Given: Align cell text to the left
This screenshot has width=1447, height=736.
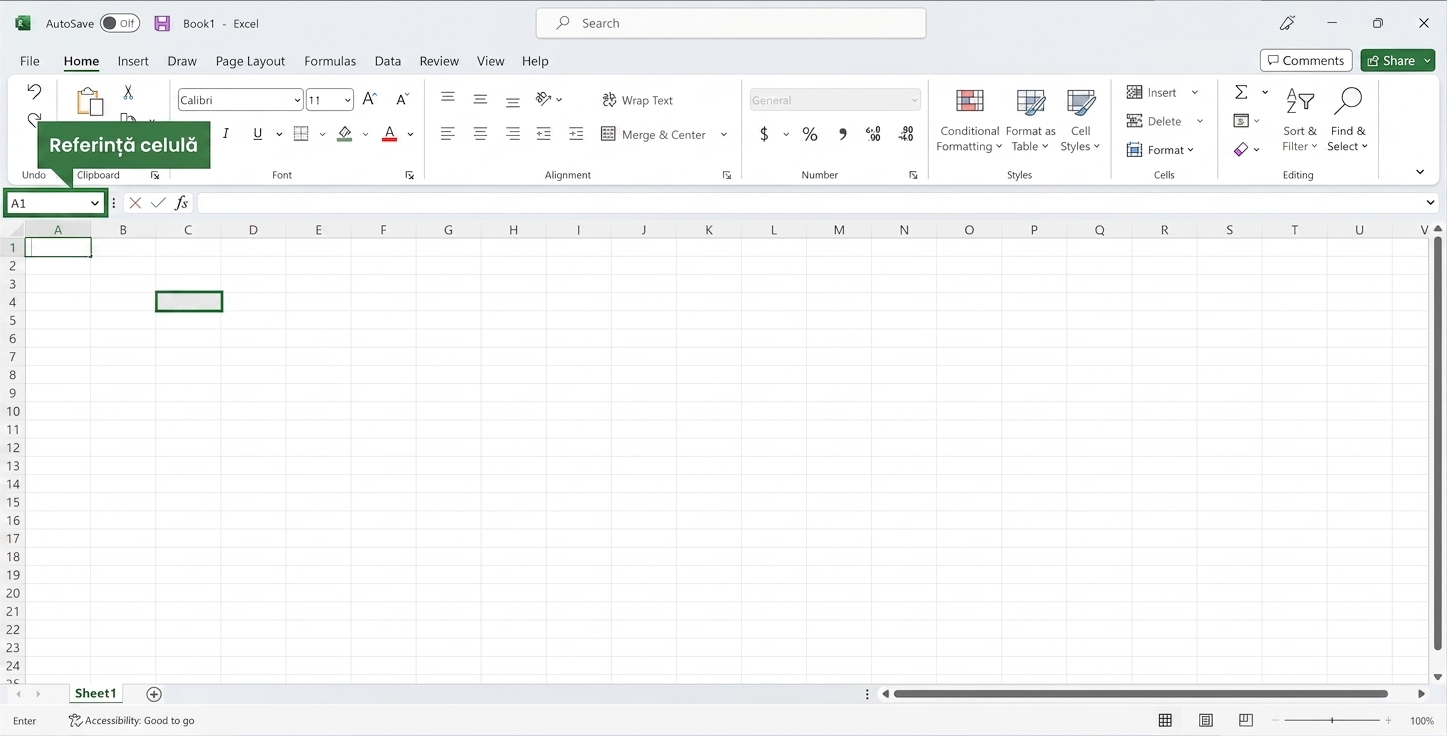Looking at the screenshot, I should [x=448, y=134].
